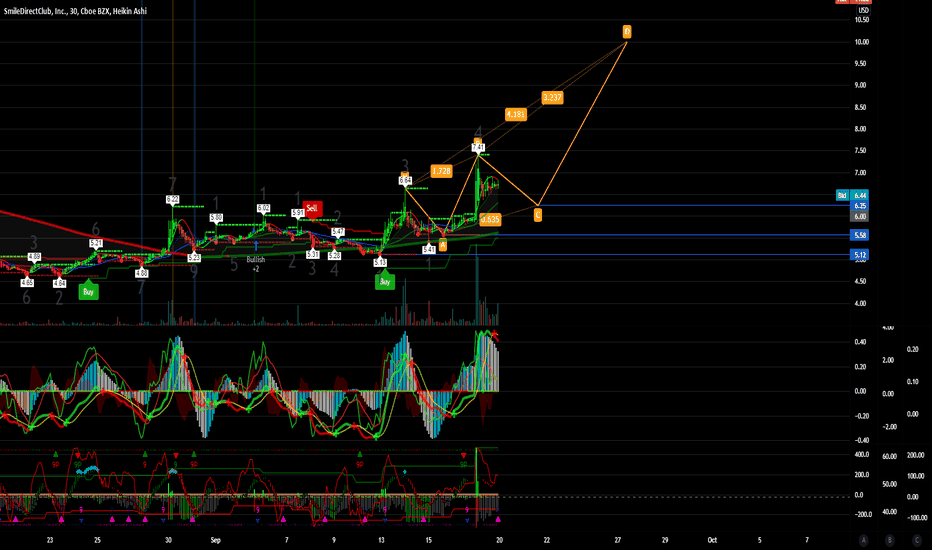This screenshot has width=932, height=550.
Task: Click the 4.89 pivot price label
Action: [34, 257]
